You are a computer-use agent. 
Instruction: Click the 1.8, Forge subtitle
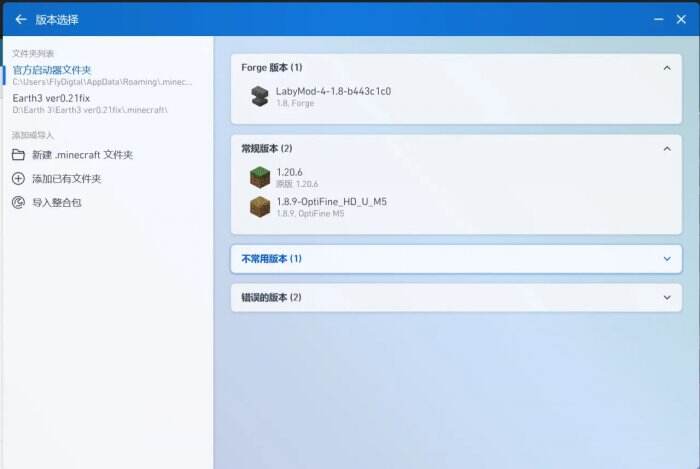pos(295,103)
